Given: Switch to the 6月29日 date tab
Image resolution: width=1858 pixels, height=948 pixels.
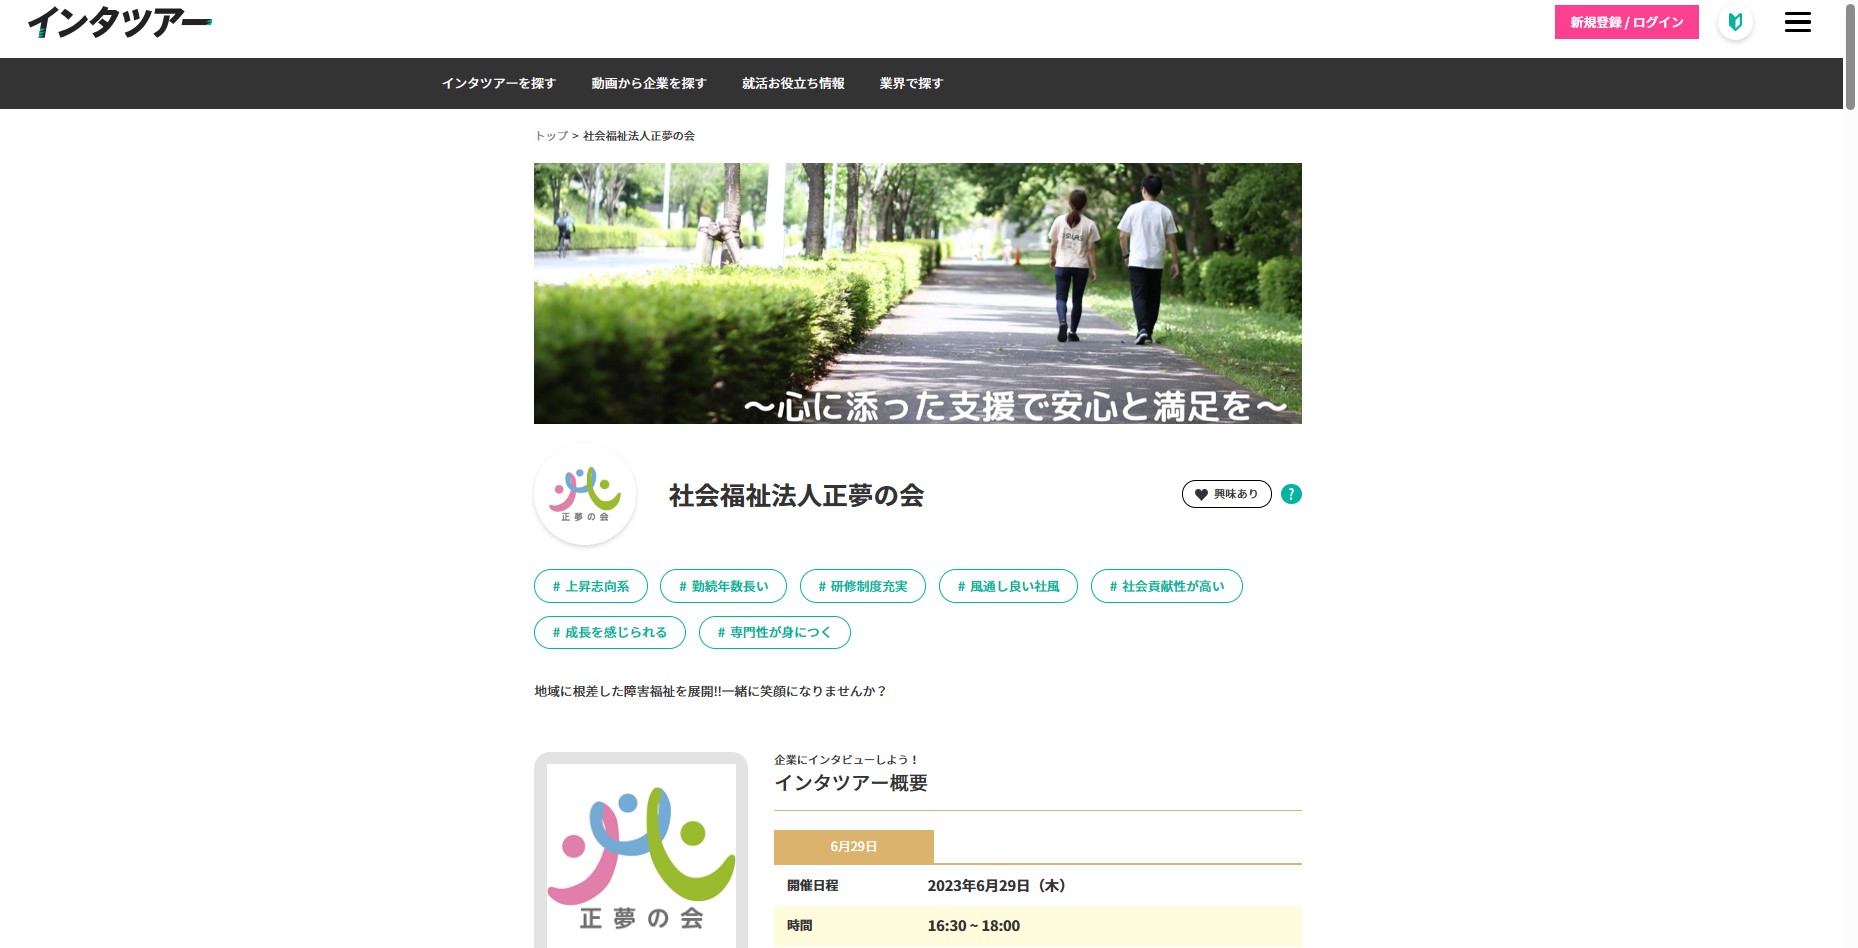Looking at the screenshot, I should click(854, 846).
